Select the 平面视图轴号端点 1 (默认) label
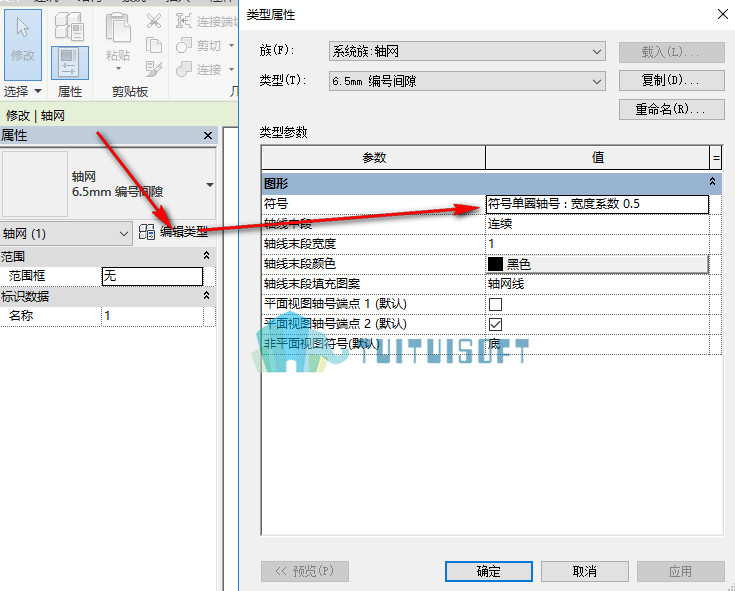This screenshot has width=735, height=591. tap(335, 304)
